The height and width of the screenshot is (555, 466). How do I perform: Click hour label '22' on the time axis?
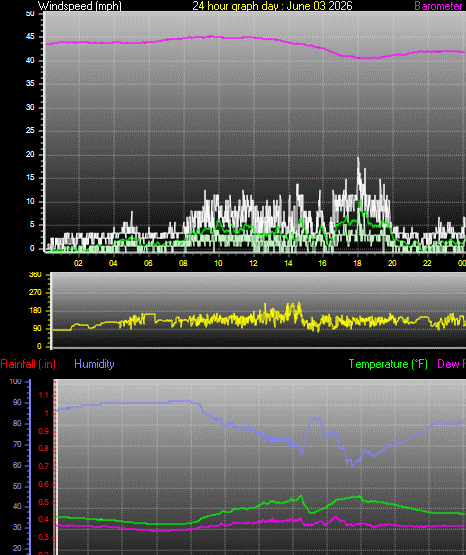(427, 263)
